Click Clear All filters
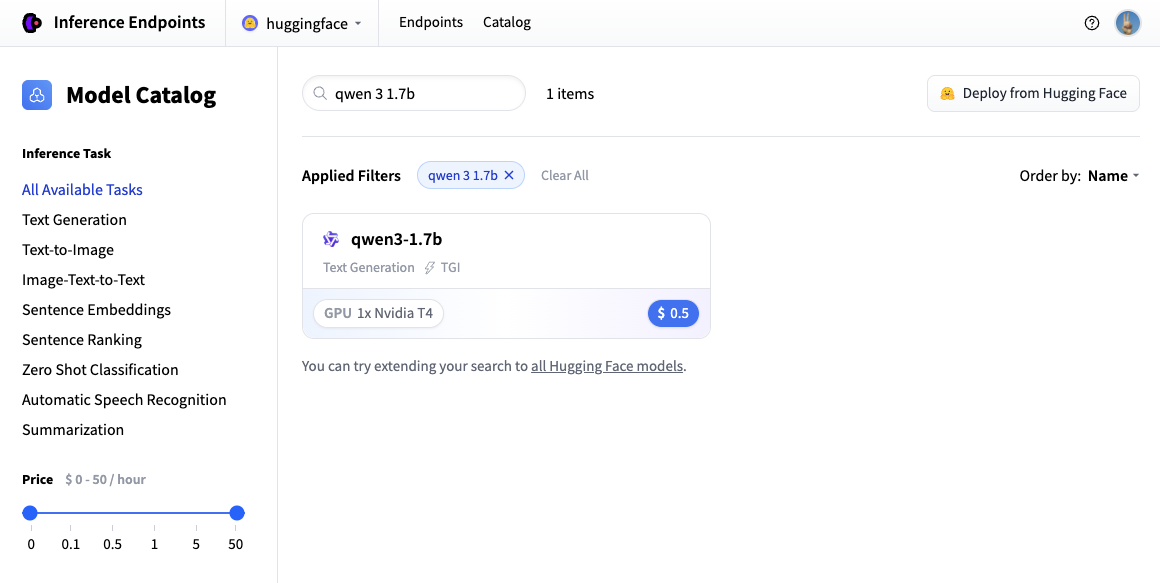Screen dimensions: 1160x583 (x=564, y=175)
